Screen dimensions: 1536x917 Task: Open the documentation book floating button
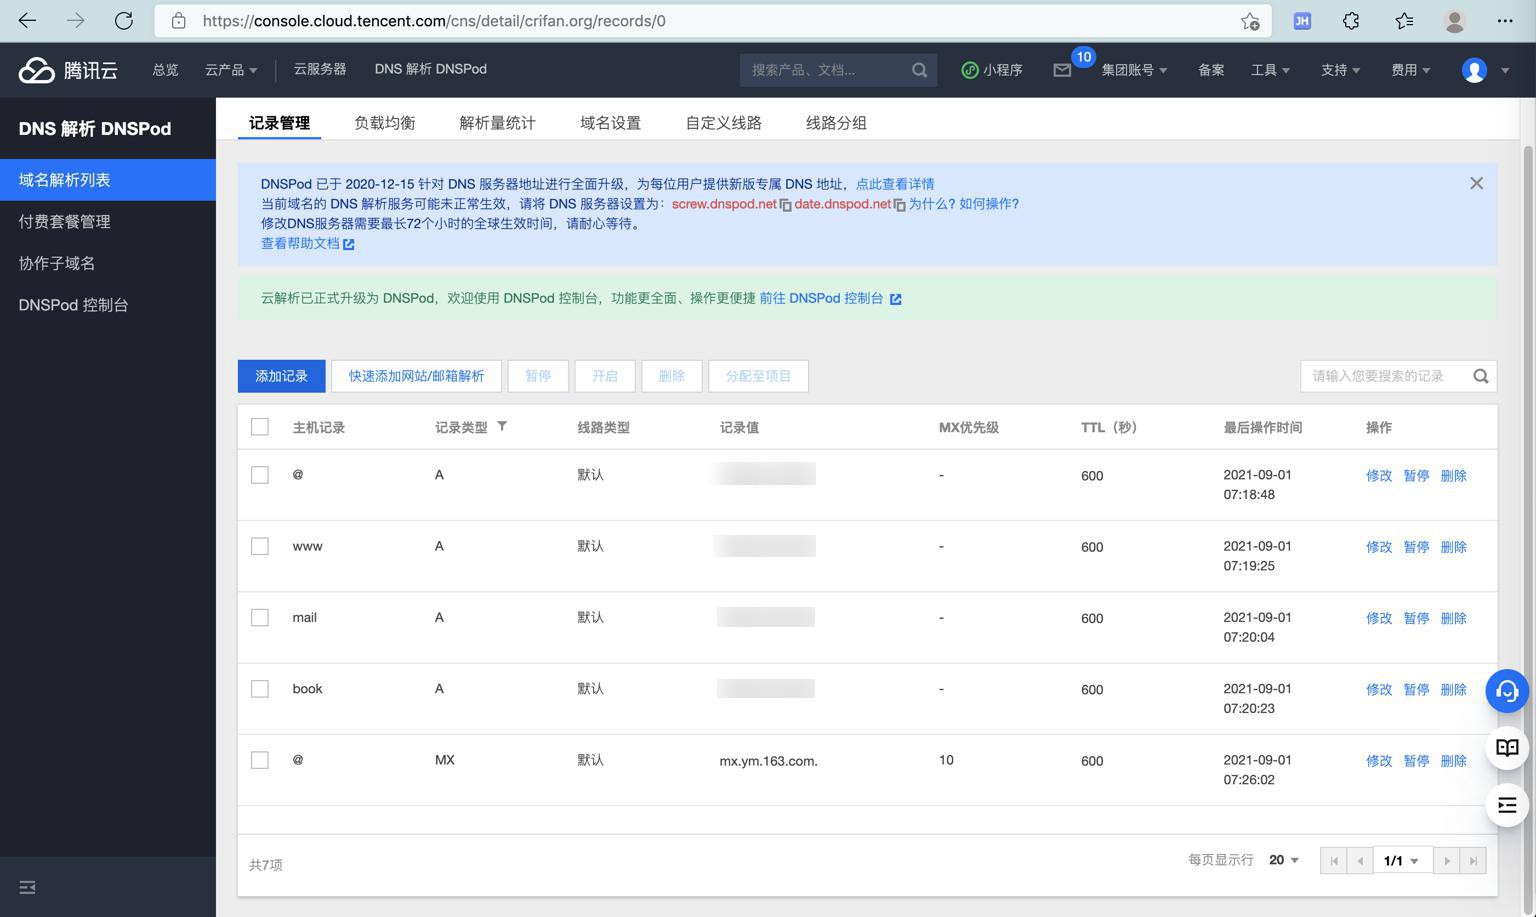point(1507,748)
